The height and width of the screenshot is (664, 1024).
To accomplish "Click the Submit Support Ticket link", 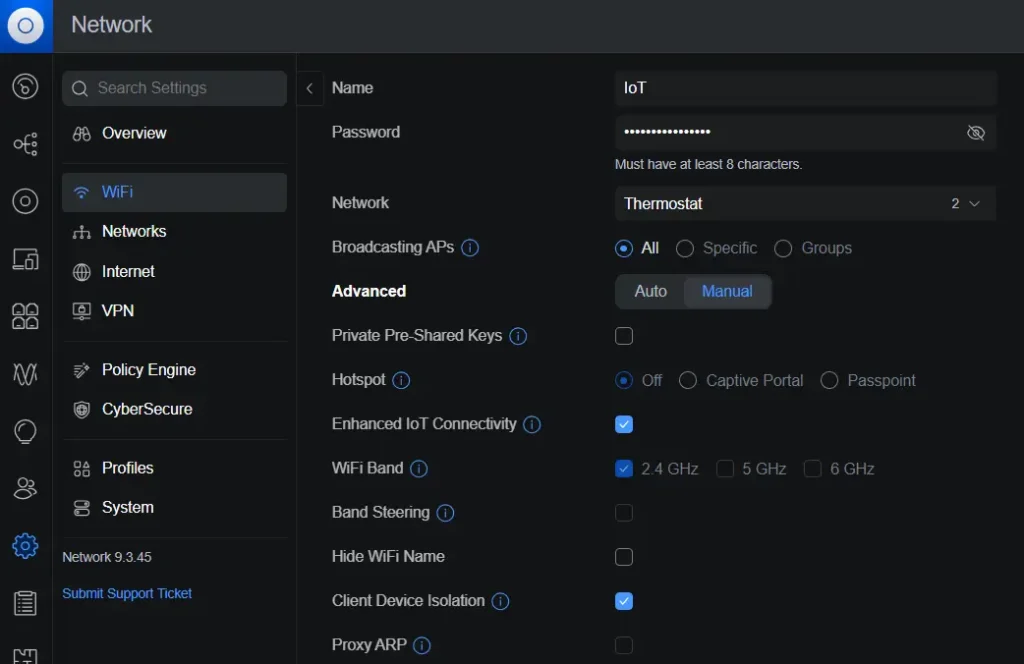I will [x=127, y=593].
